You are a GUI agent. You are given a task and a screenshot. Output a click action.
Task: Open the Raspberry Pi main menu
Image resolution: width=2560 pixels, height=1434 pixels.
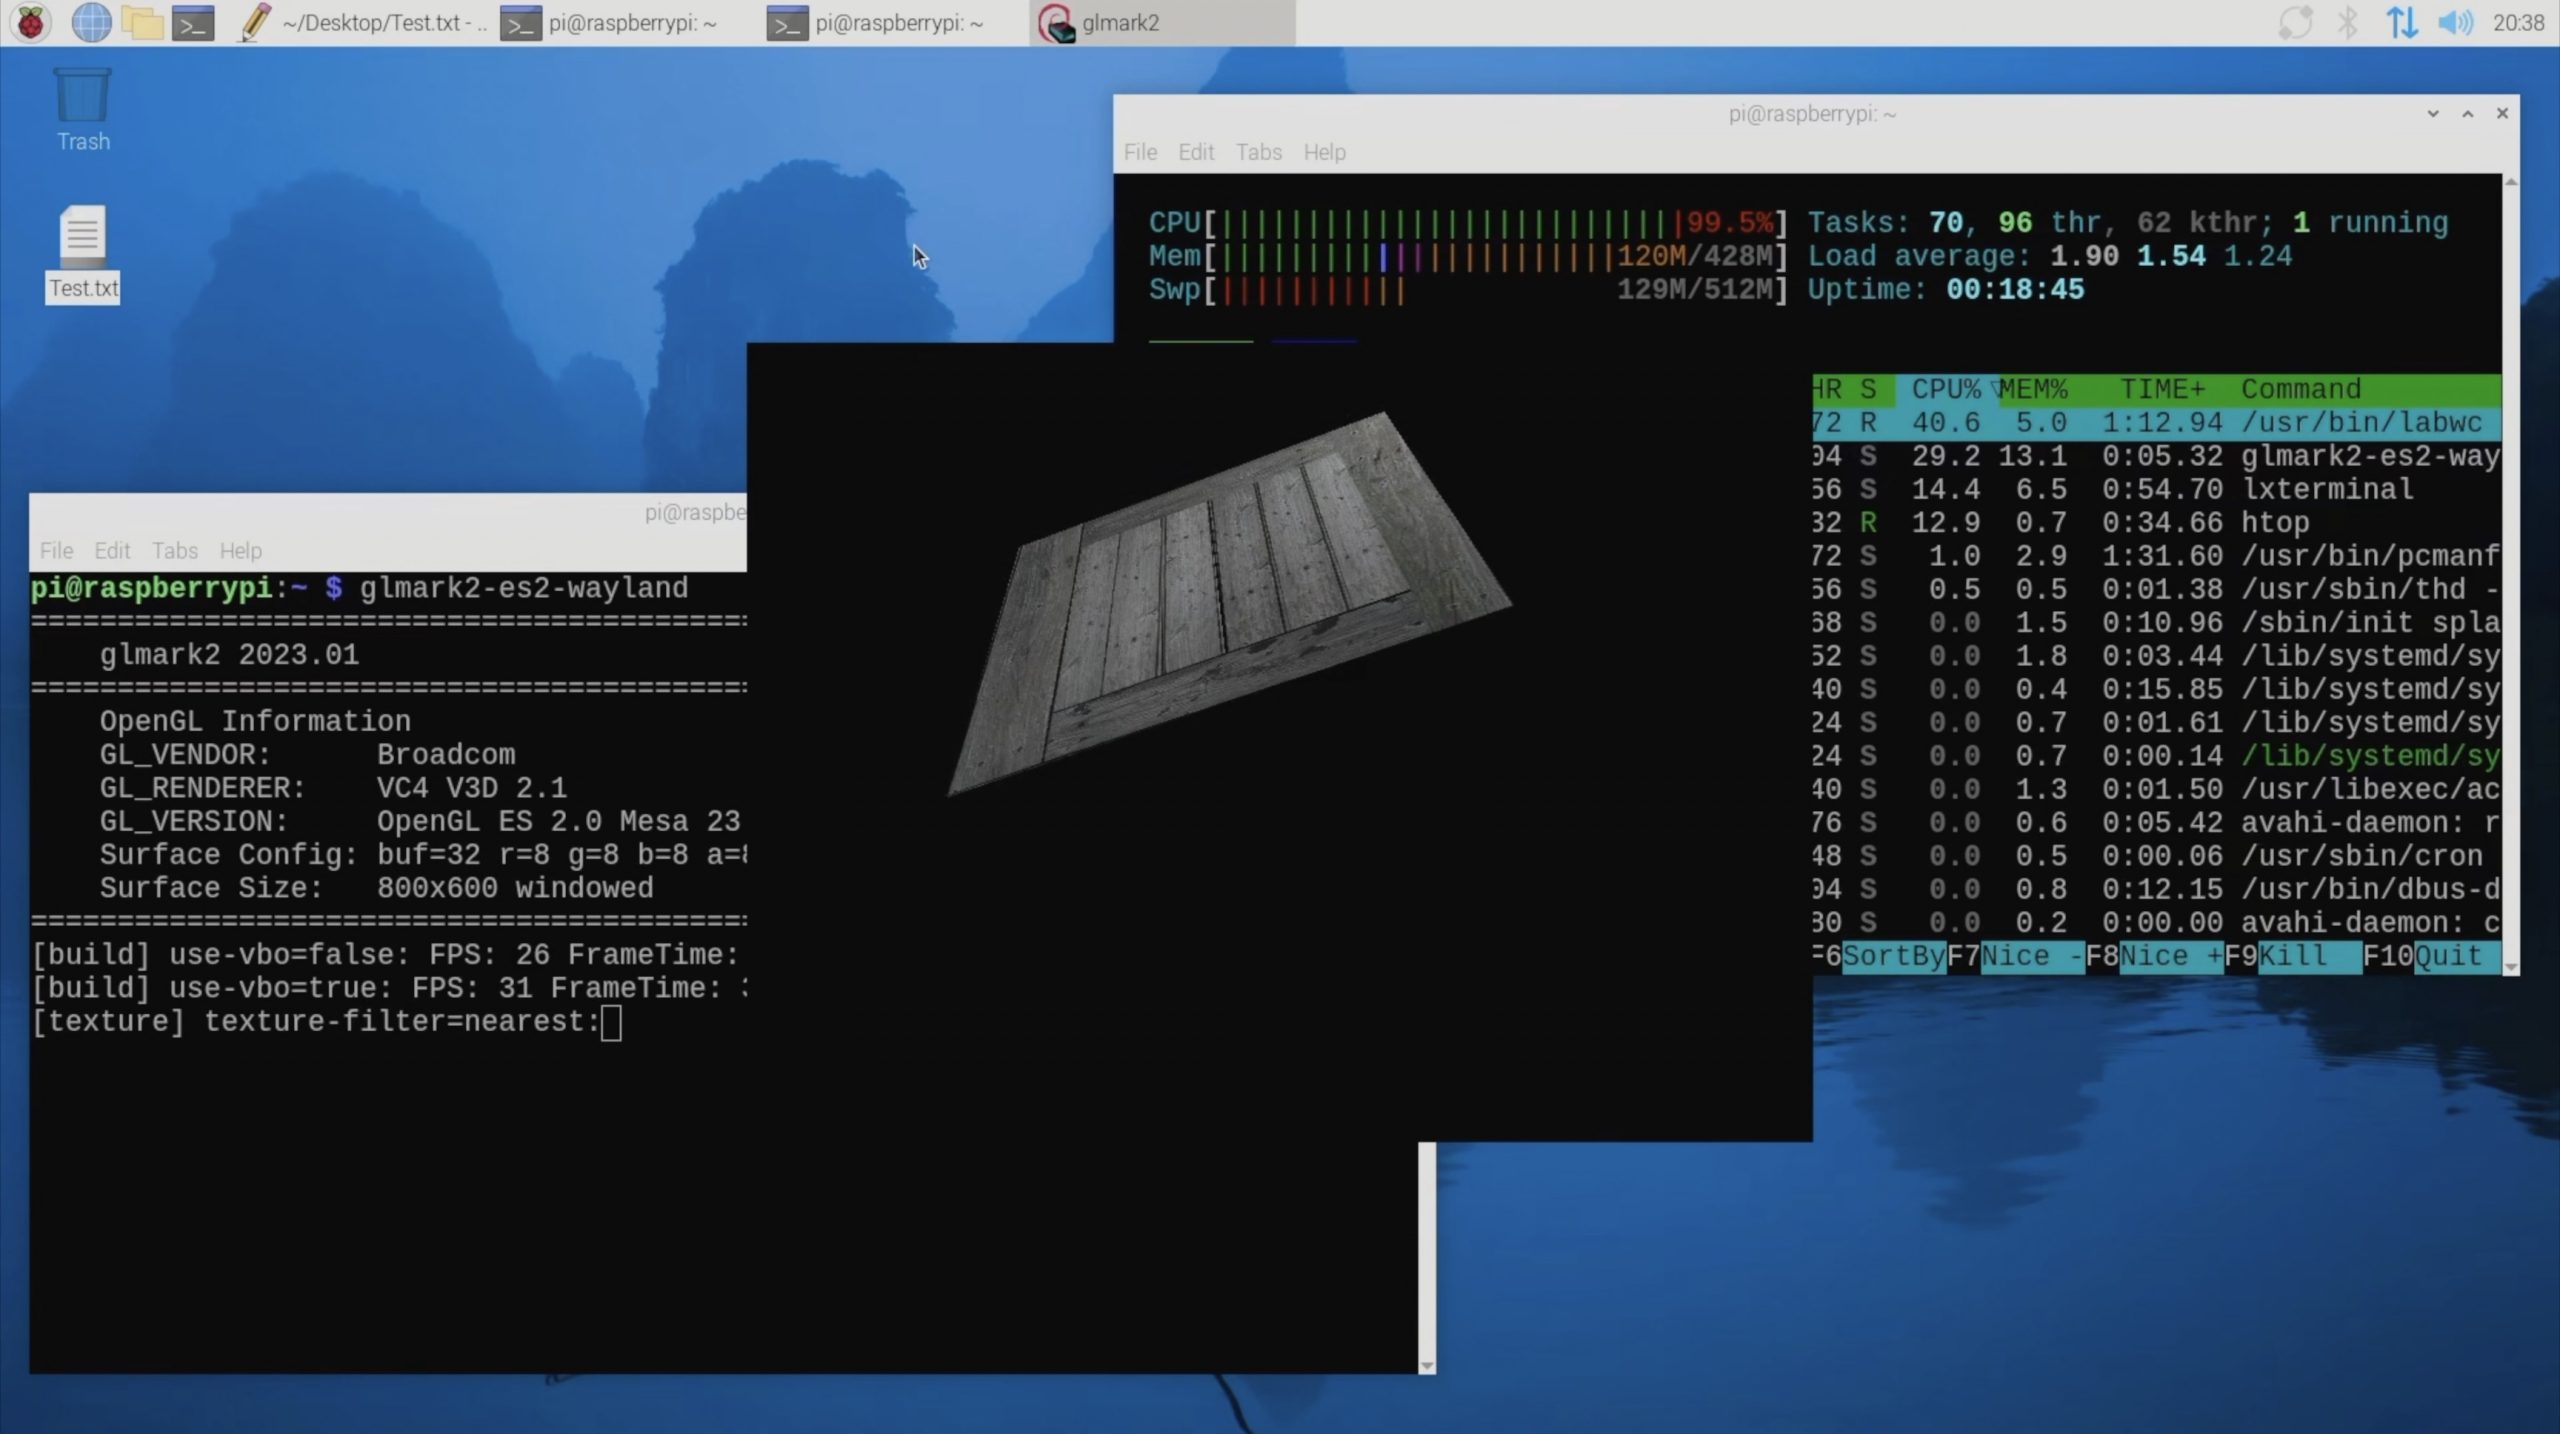[31, 22]
